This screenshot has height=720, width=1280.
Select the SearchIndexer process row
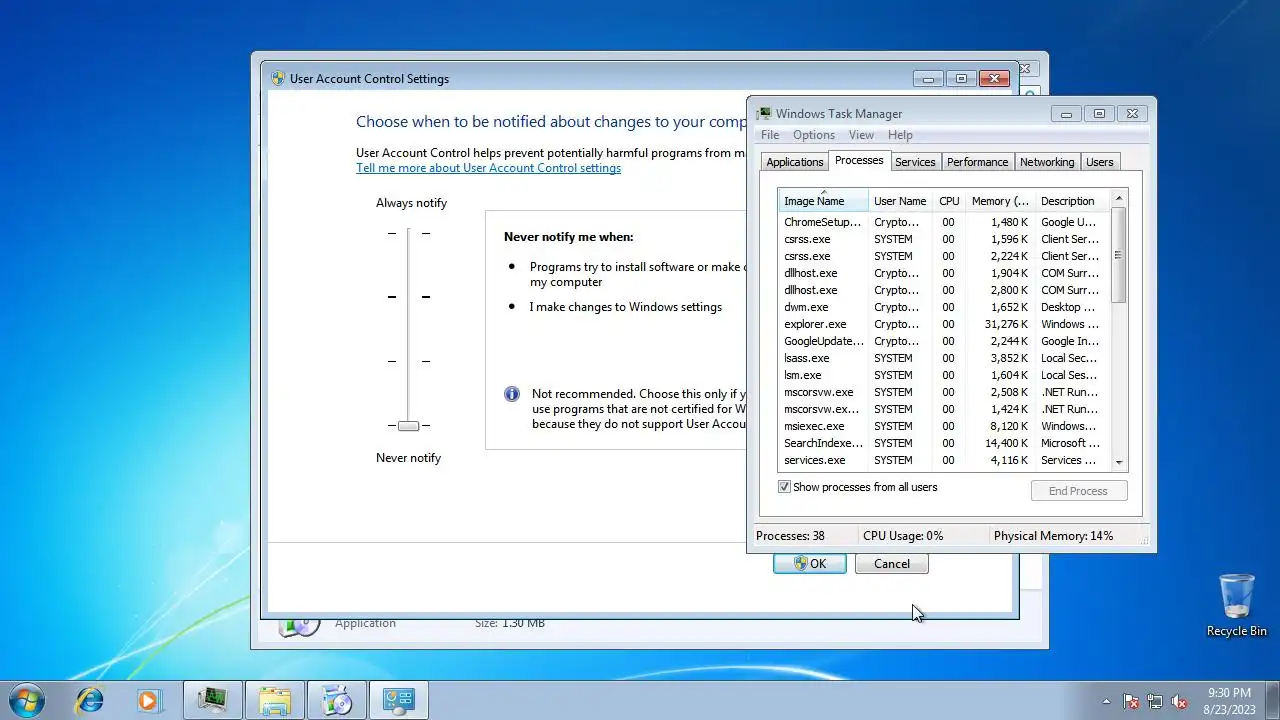(x=944, y=443)
